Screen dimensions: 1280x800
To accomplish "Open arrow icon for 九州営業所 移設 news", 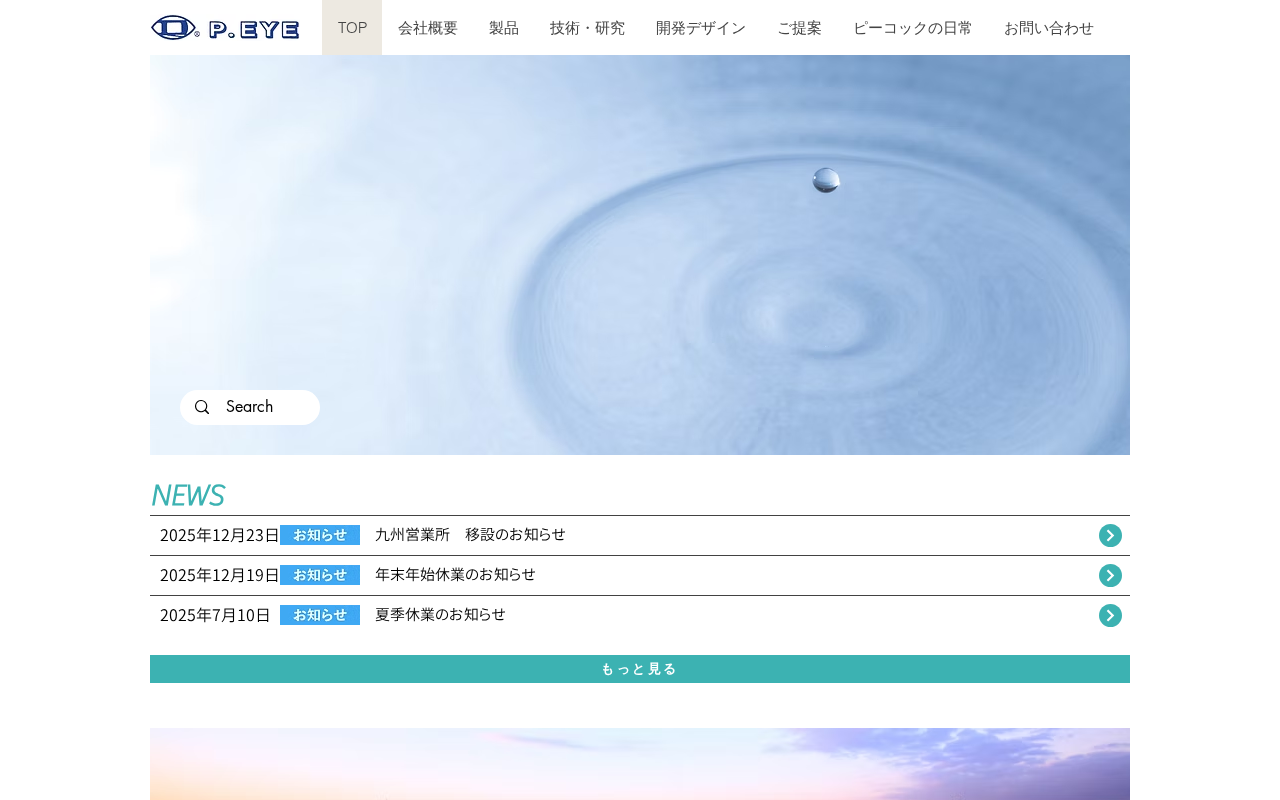I will (x=1110, y=535).
